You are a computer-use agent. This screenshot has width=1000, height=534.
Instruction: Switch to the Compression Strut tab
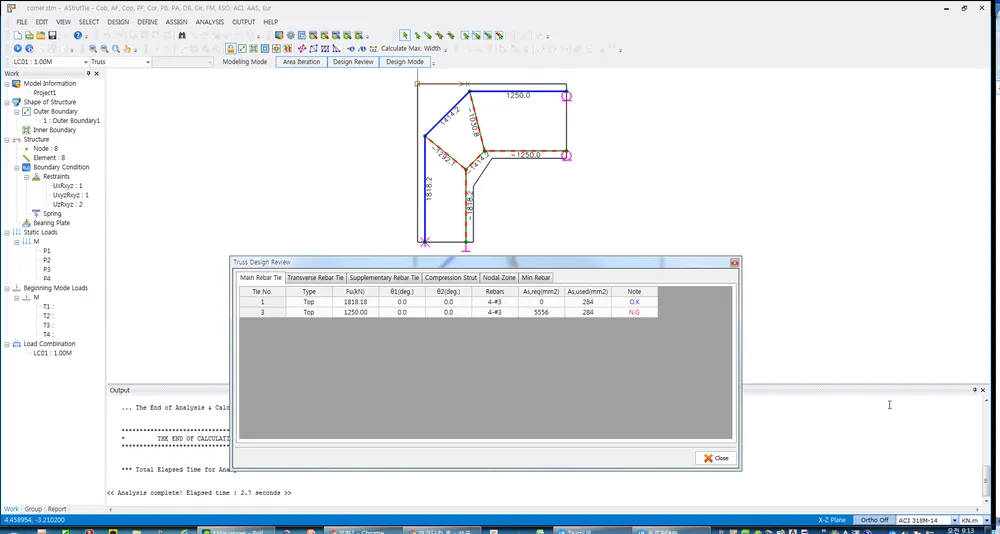pyautogui.click(x=451, y=278)
